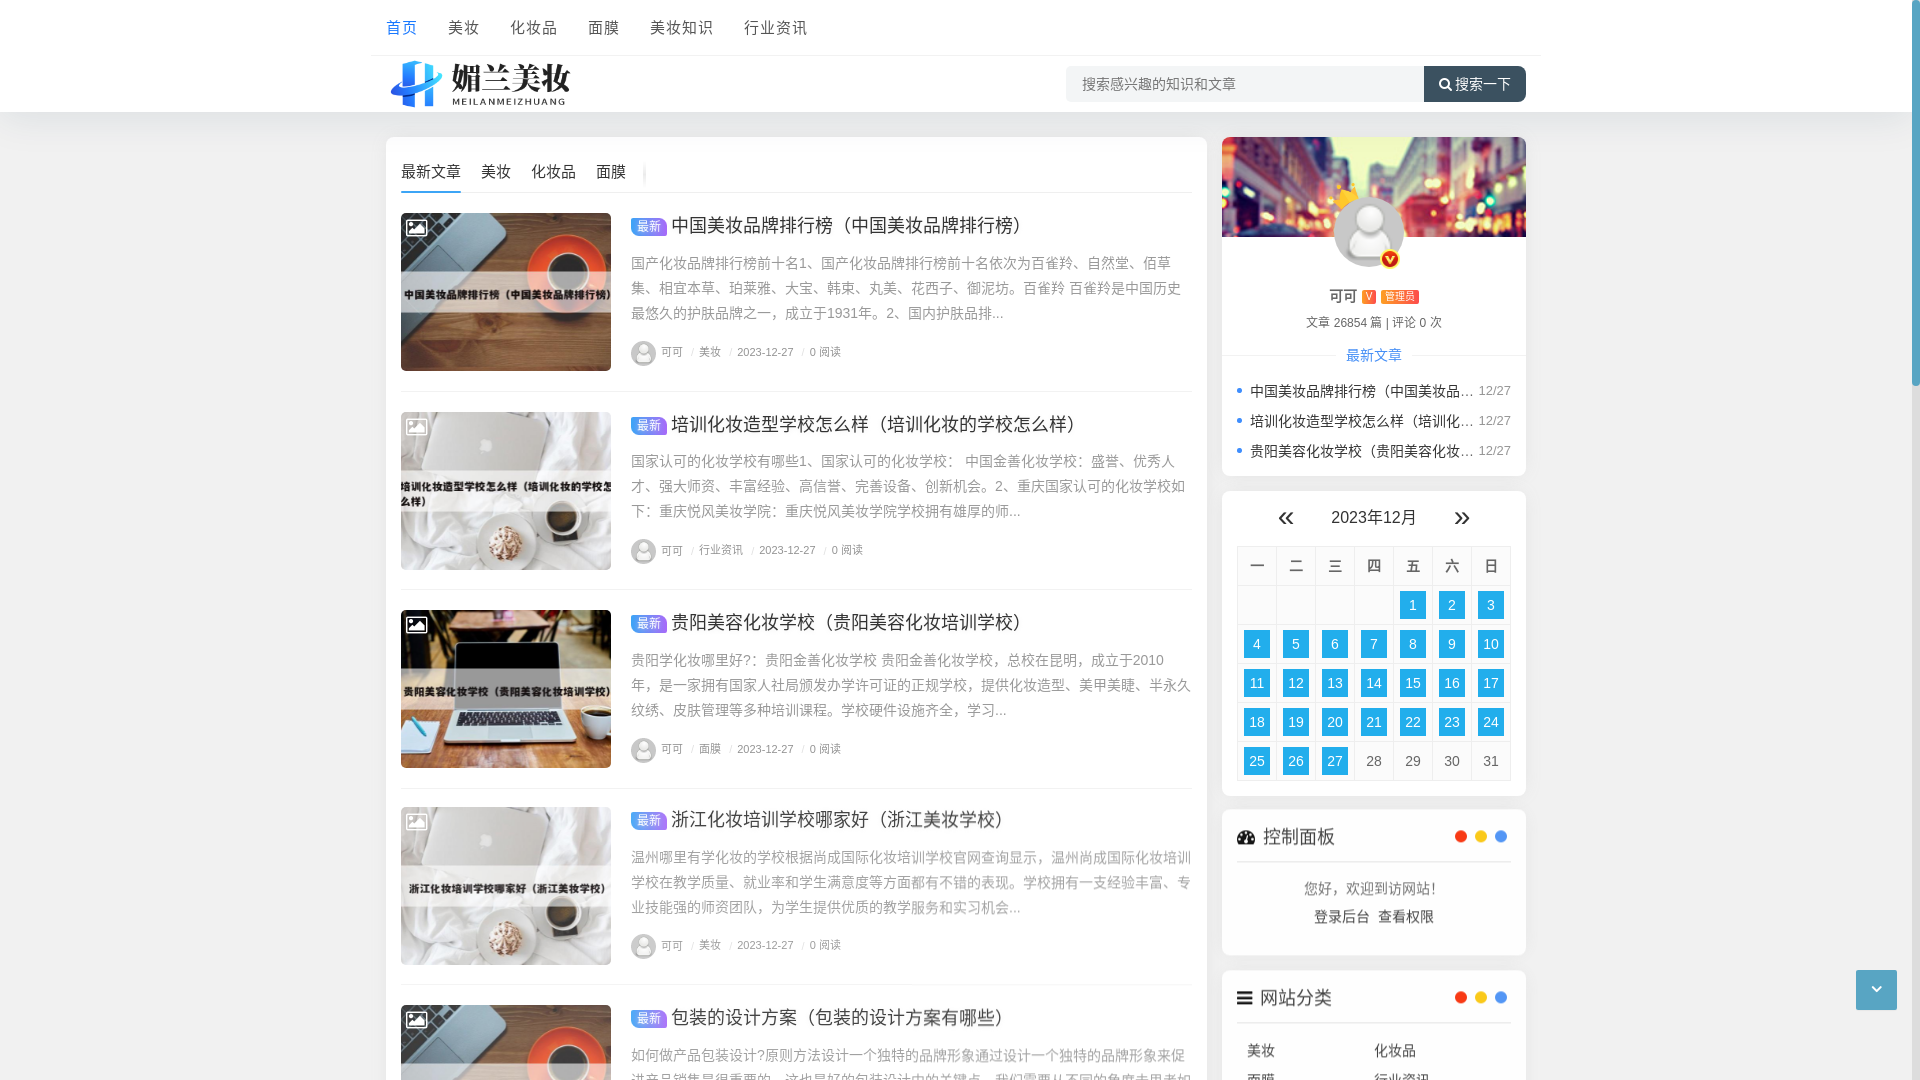The image size is (1920, 1080).
Task: Open article 贵阳美容化妆学校 title
Action: (x=851, y=623)
